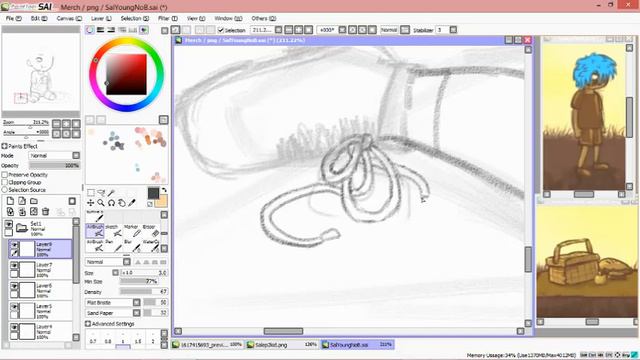Select the Blur brush
640x360 pixels.
point(133,245)
